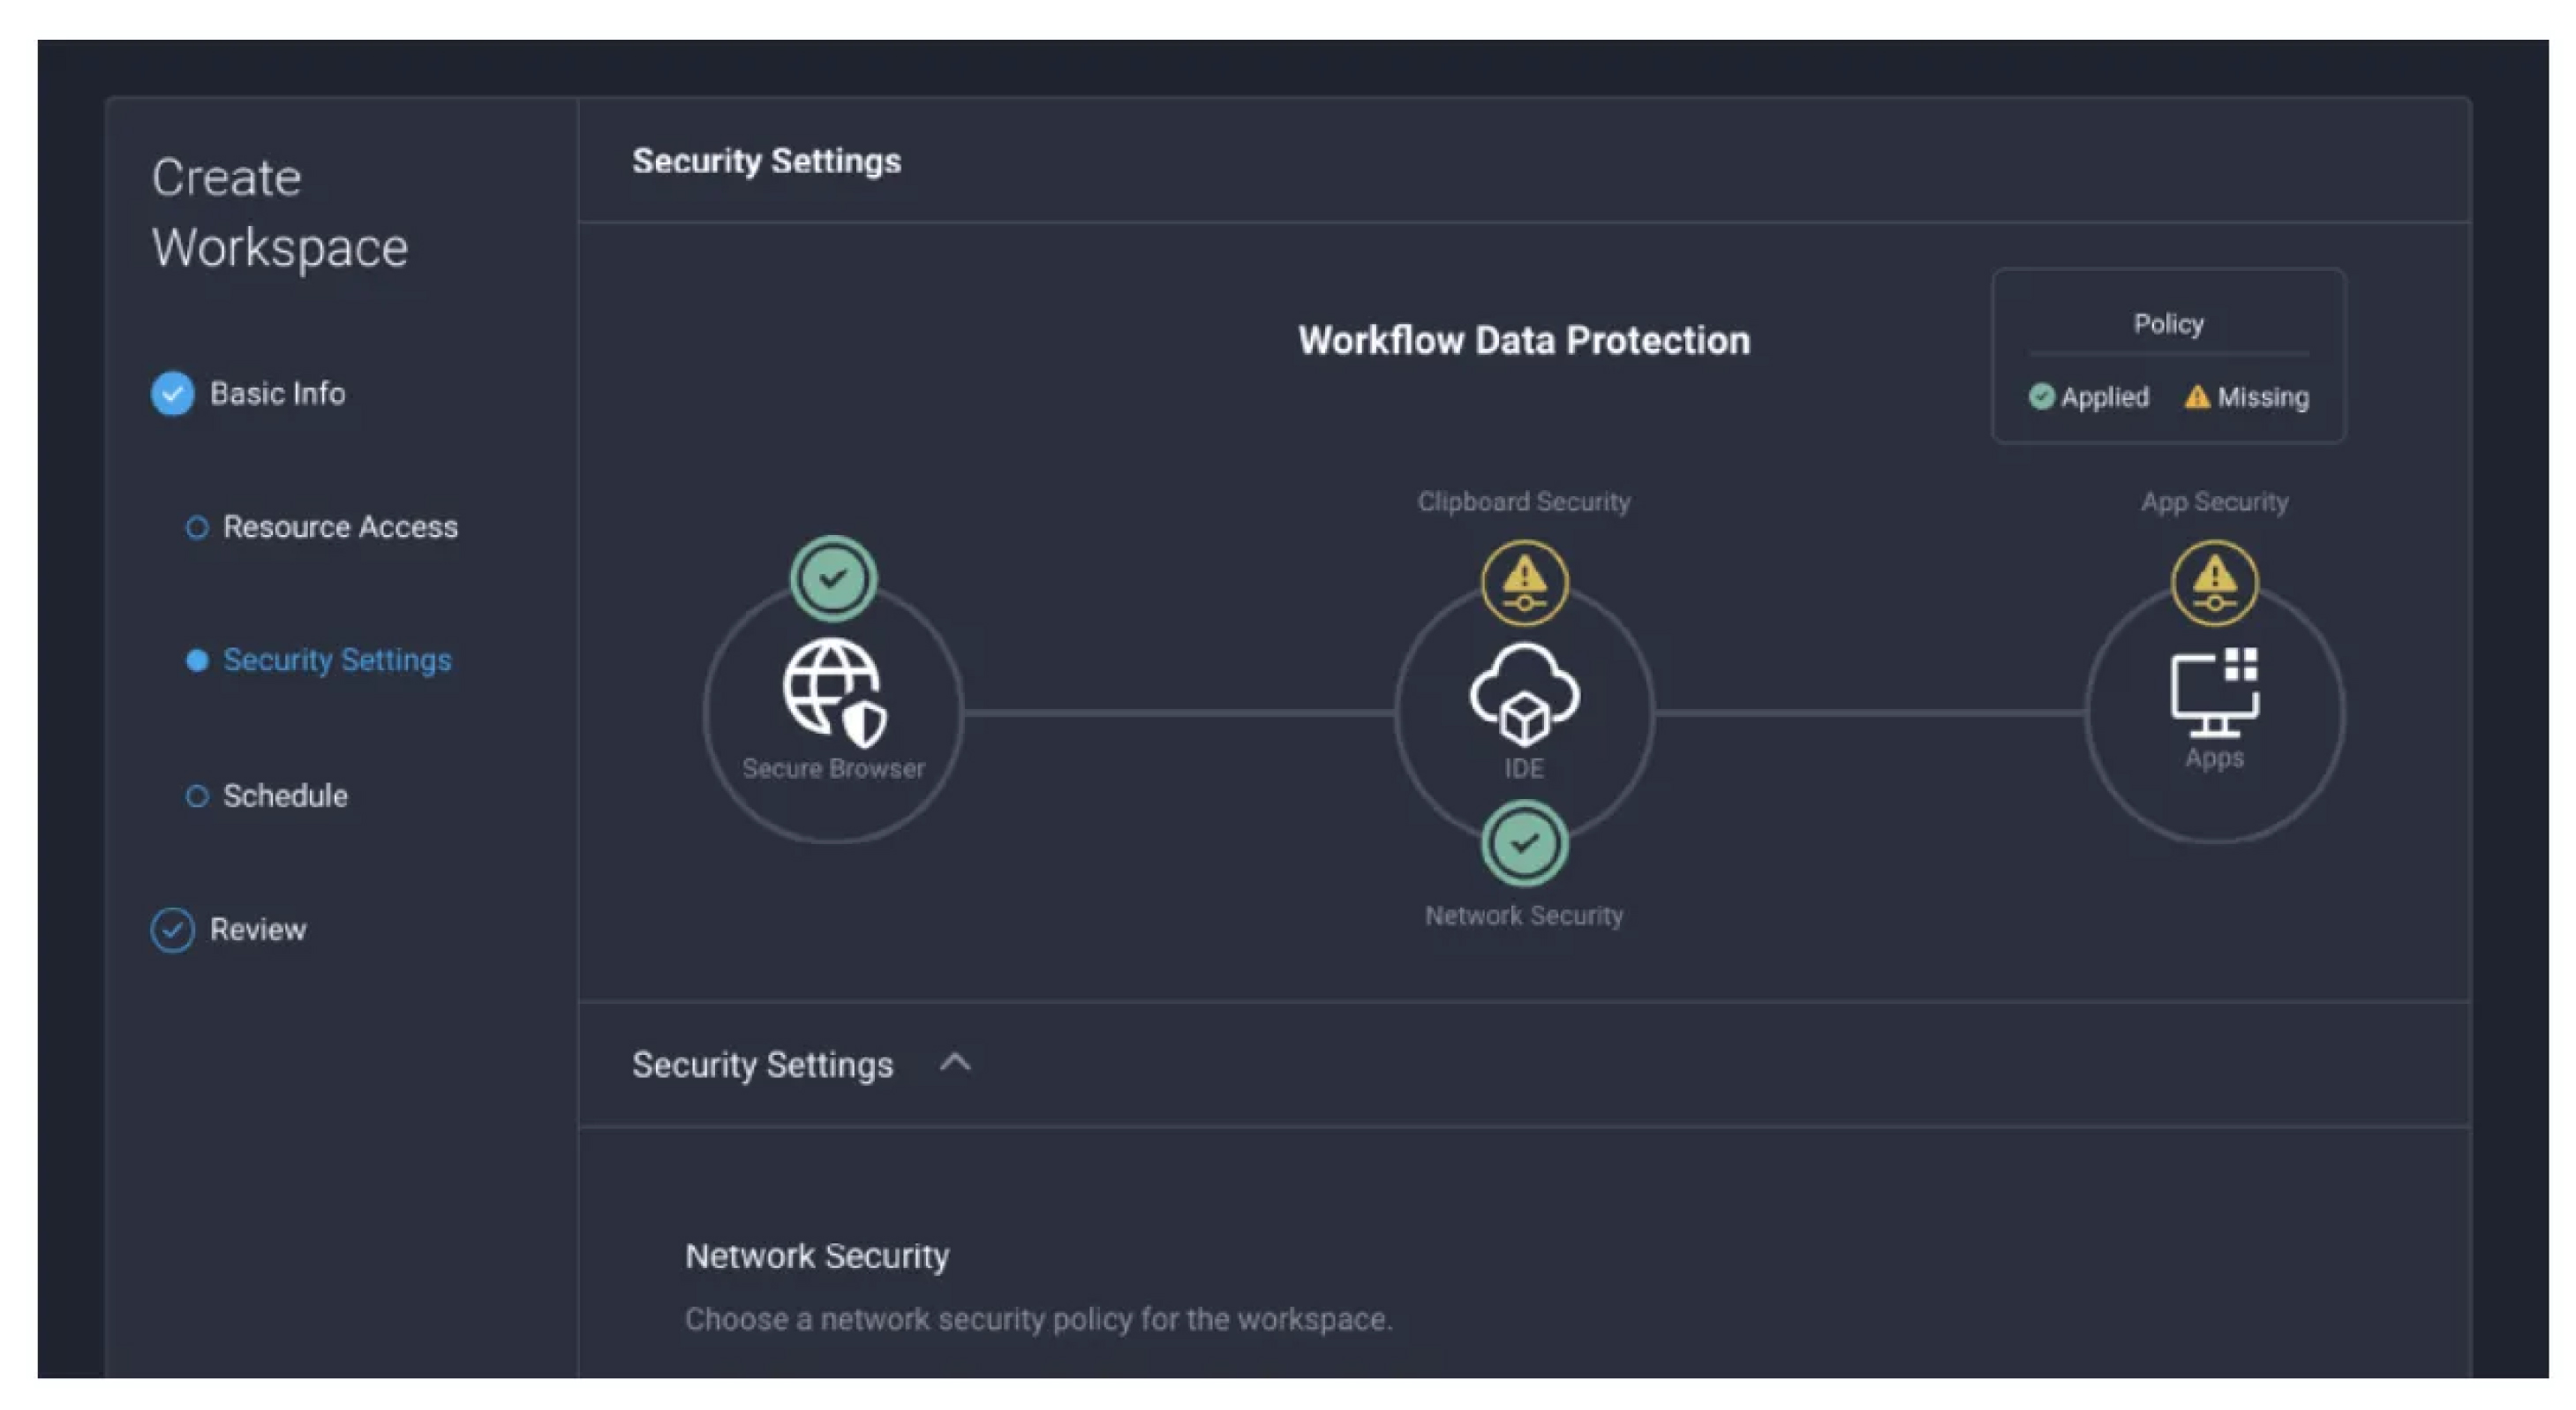Click the Secure Browser applied check badge
The height and width of the screenshot is (1410, 2576).
[833, 578]
